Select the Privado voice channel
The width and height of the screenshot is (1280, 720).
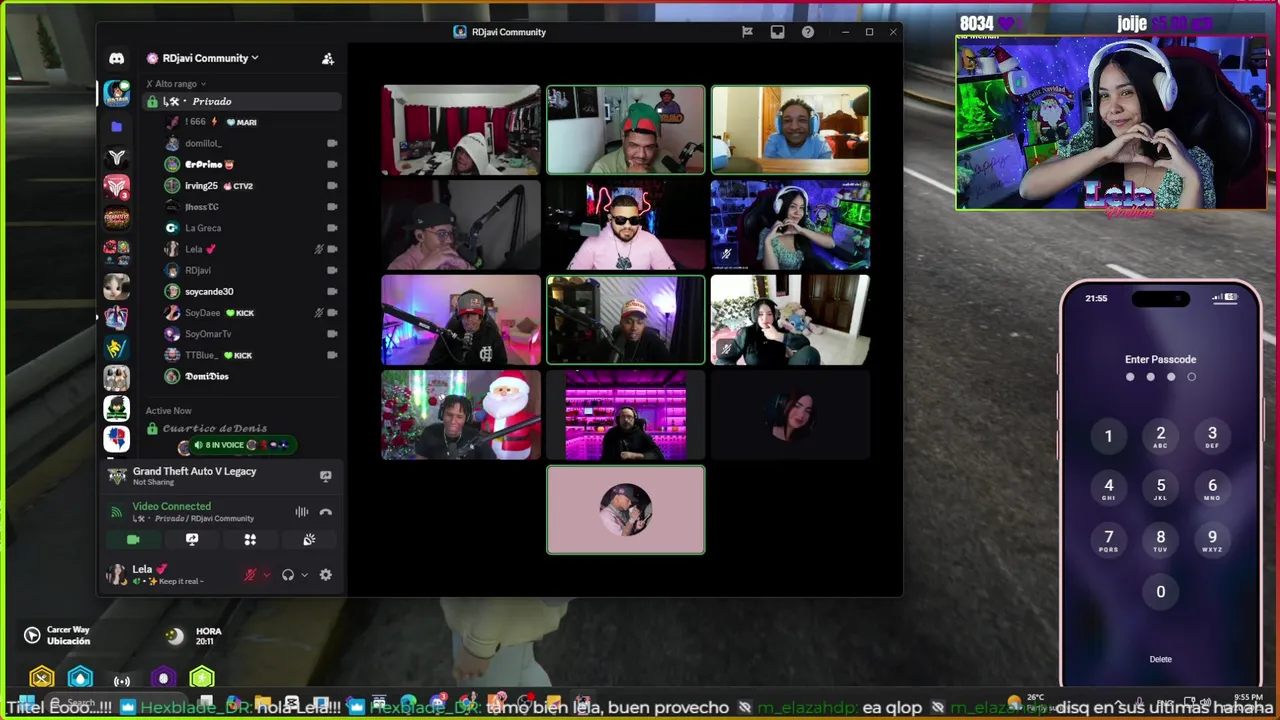click(242, 101)
